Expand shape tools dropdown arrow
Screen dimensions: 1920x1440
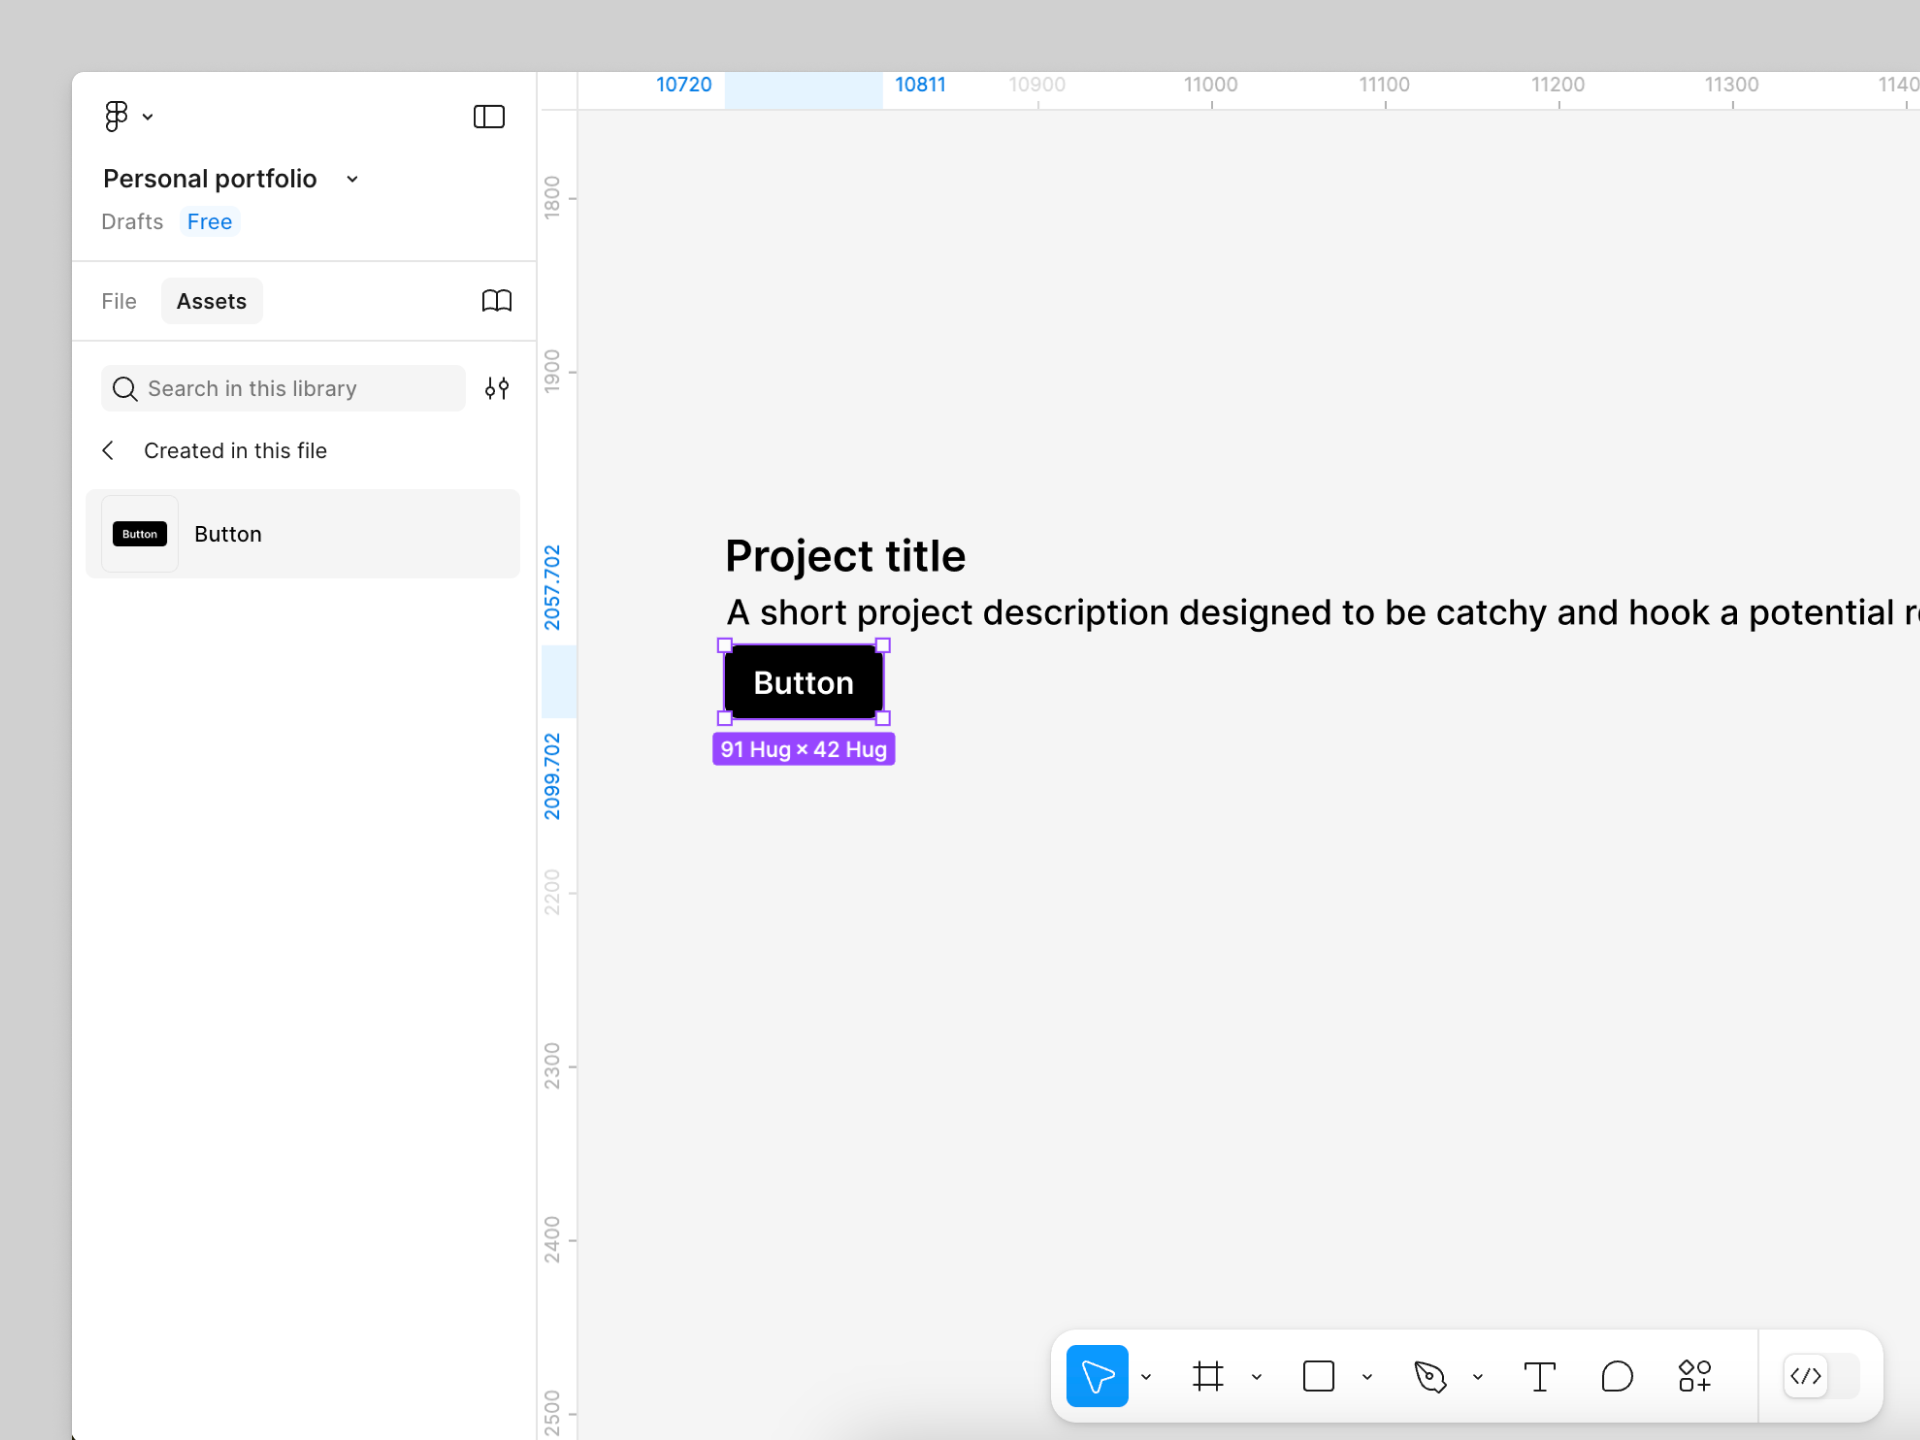click(x=1367, y=1377)
